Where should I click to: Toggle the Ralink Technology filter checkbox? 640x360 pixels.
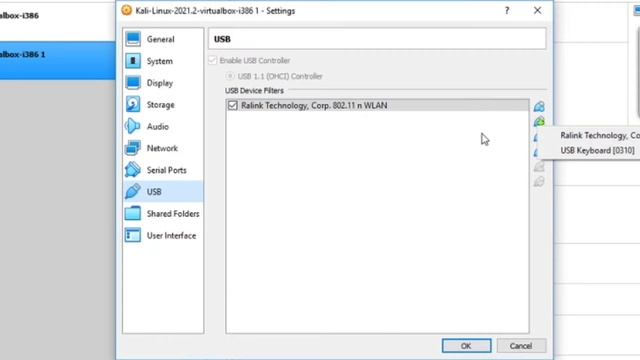pos(233,105)
